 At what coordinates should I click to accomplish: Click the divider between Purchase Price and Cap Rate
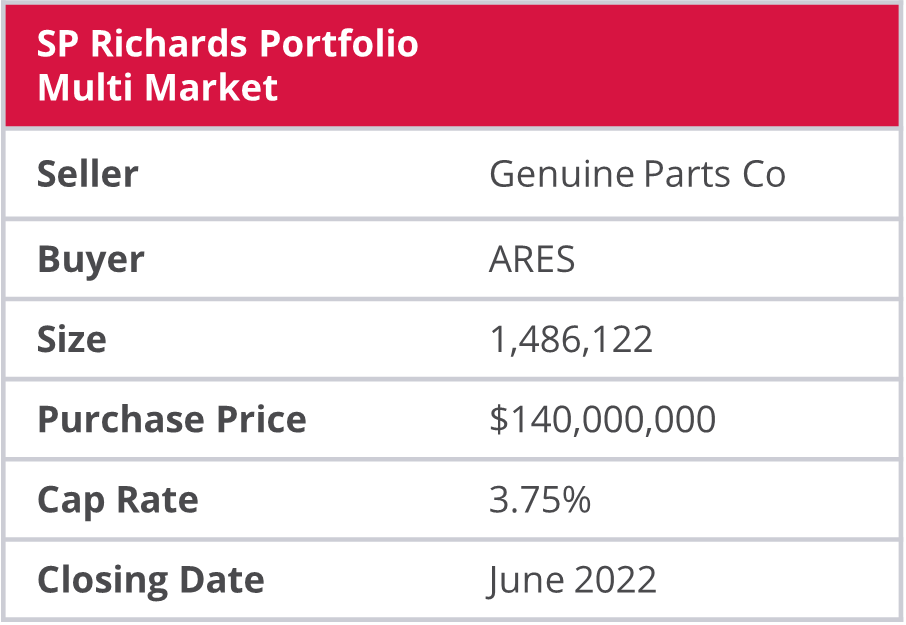click(452, 458)
